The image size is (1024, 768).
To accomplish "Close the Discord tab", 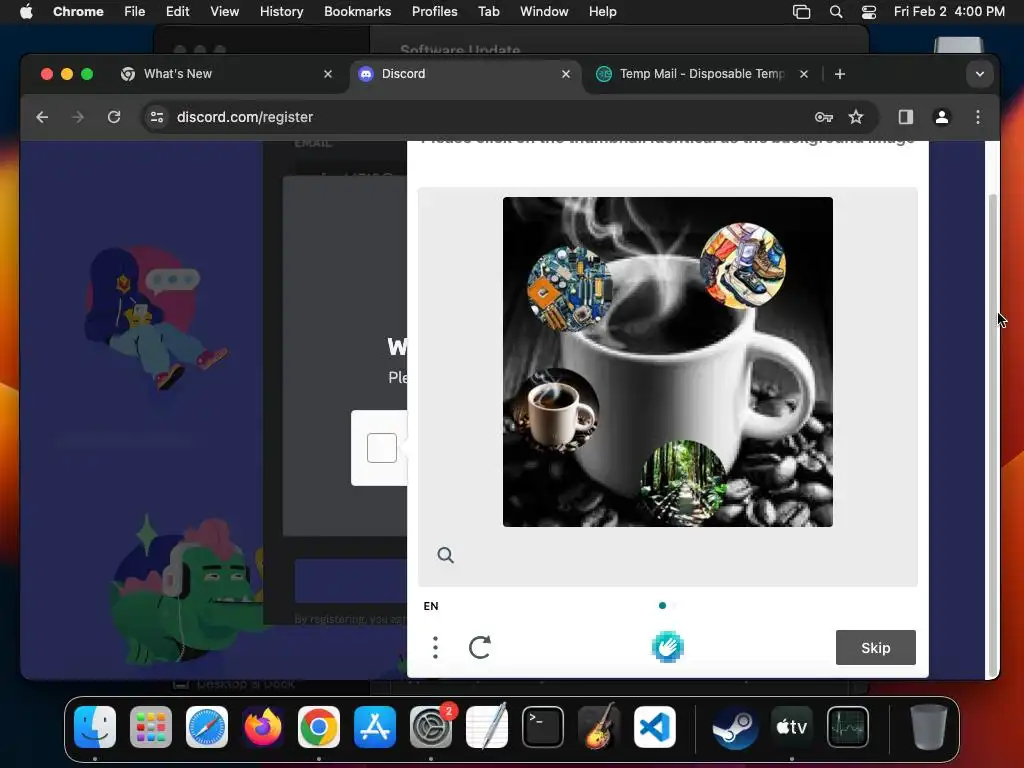I will (566, 74).
